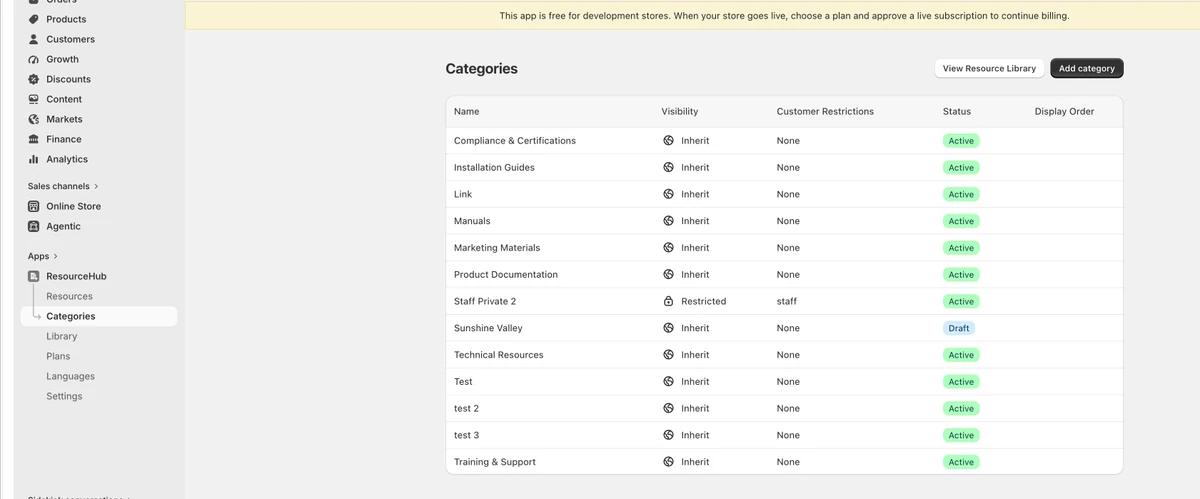Click globe icon in Technical Resources row
1200x499 pixels.
668,355
